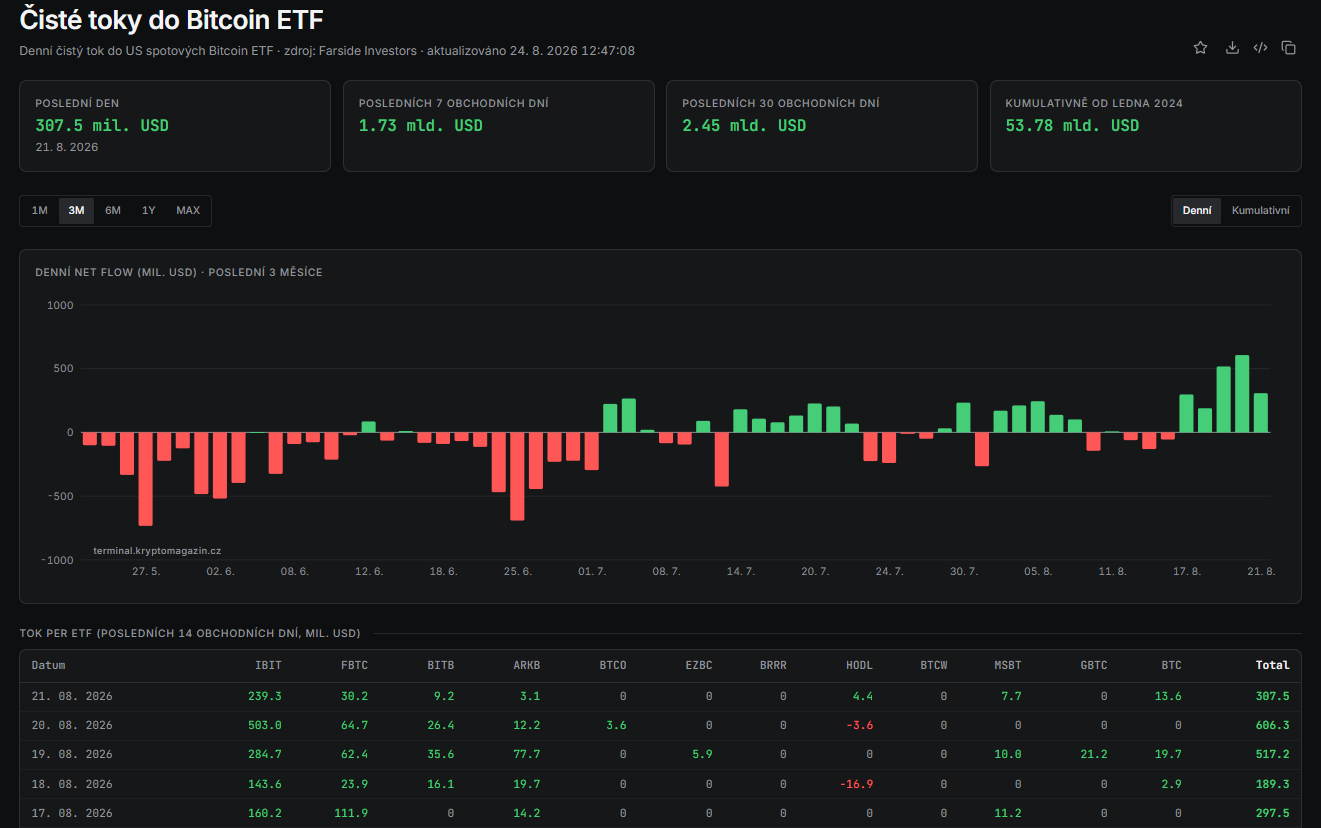Image resolution: width=1321 pixels, height=828 pixels.
Task: Click the 20. 08. 2026 date cell
Action: [x=72, y=725]
